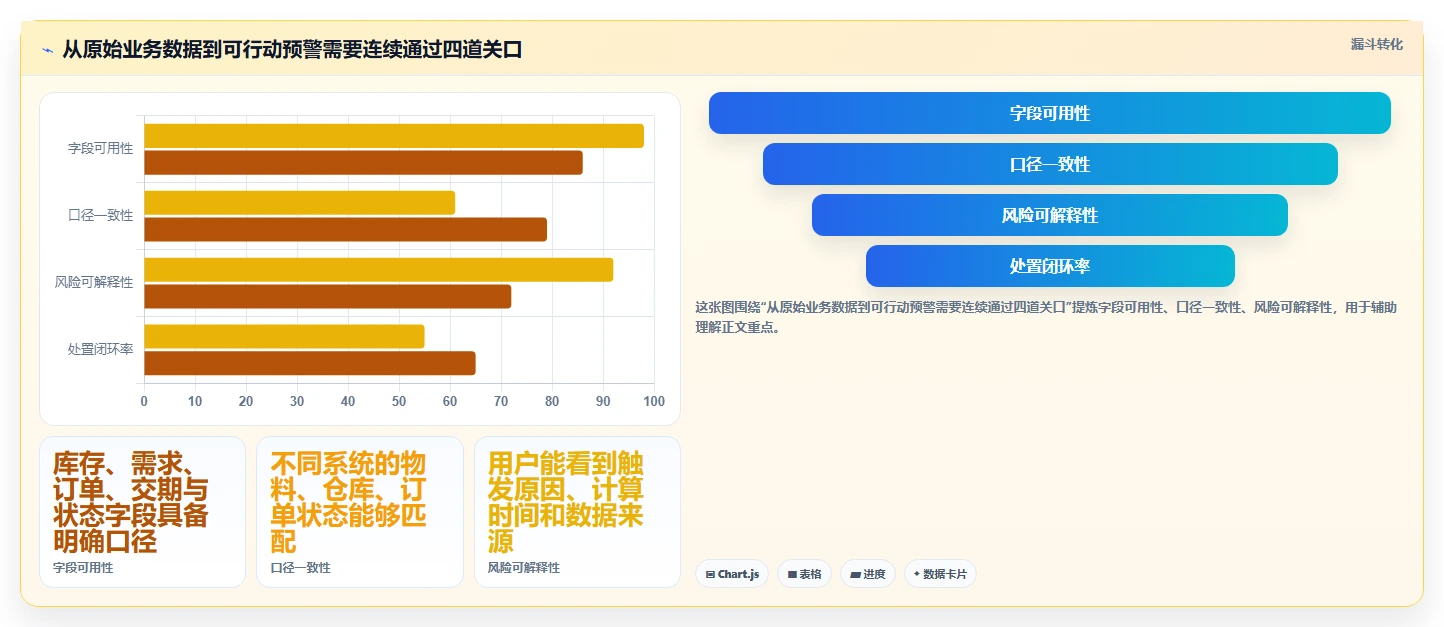1444x627 pixels.
Task: Click the 处置闭环率 chart axis label
Action: click(100, 349)
